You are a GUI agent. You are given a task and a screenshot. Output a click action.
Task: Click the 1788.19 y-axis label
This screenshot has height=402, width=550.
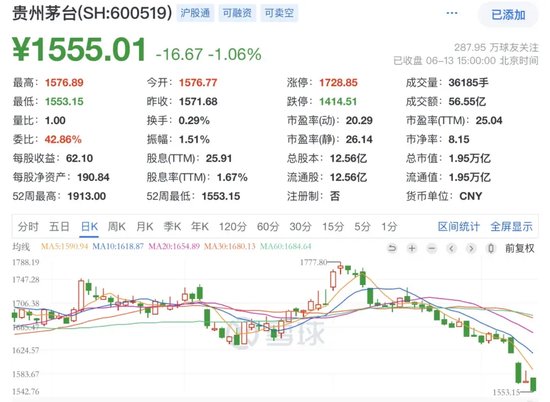tap(26, 262)
